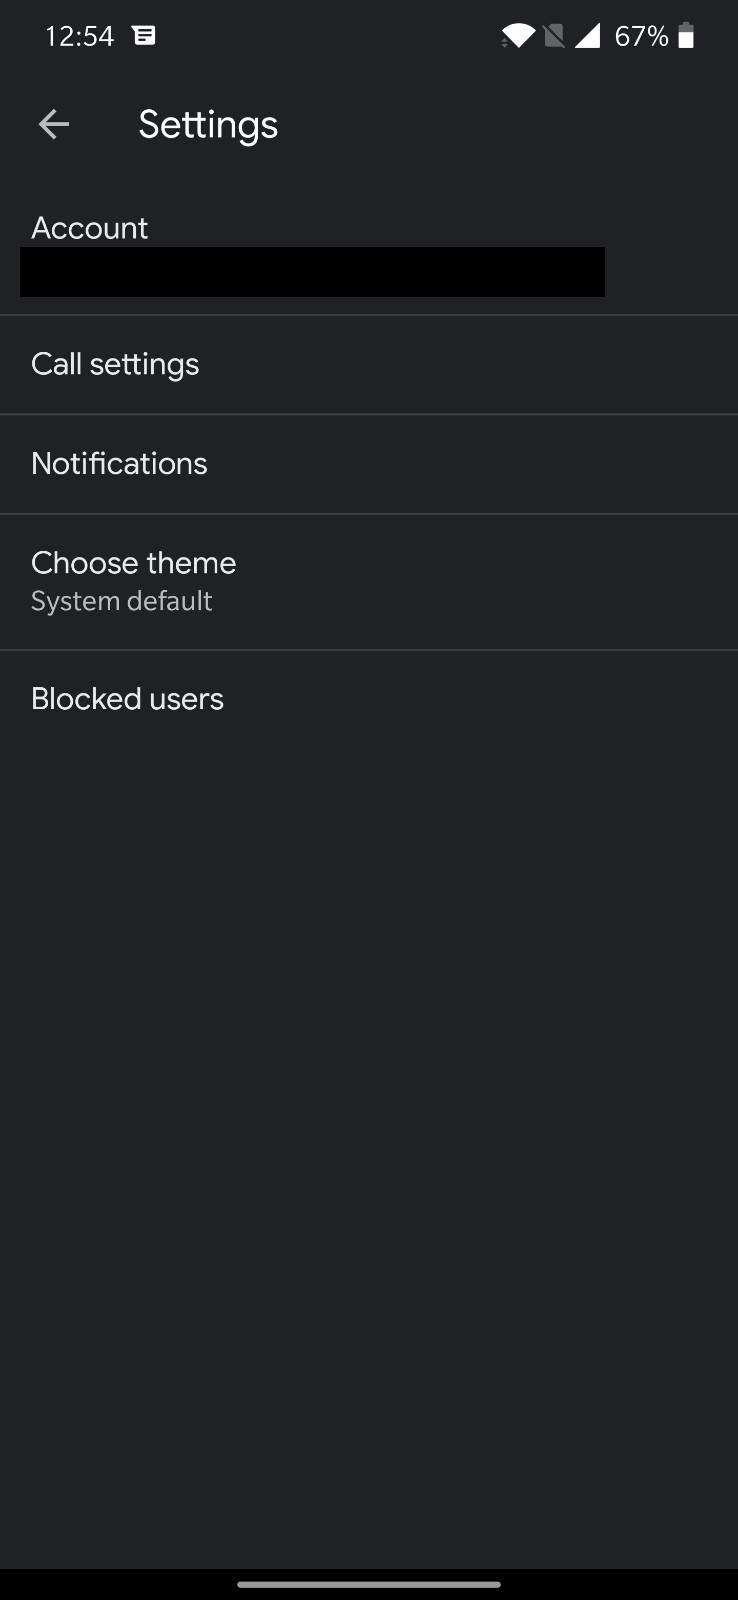Tap the bottom navigation gesture bar
738x1600 pixels.
[x=369, y=1584]
